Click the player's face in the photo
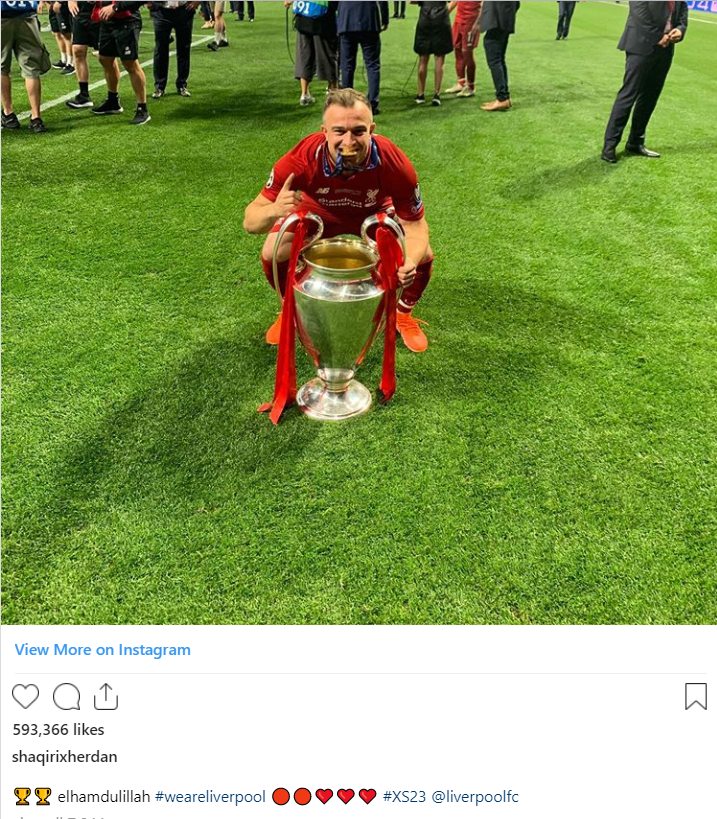 [347, 128]
